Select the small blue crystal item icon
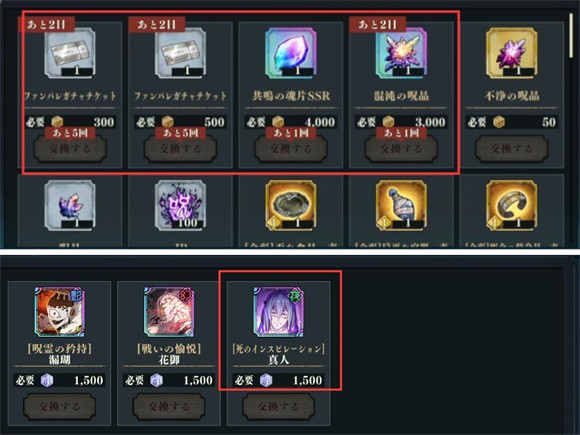 point(70,205)
